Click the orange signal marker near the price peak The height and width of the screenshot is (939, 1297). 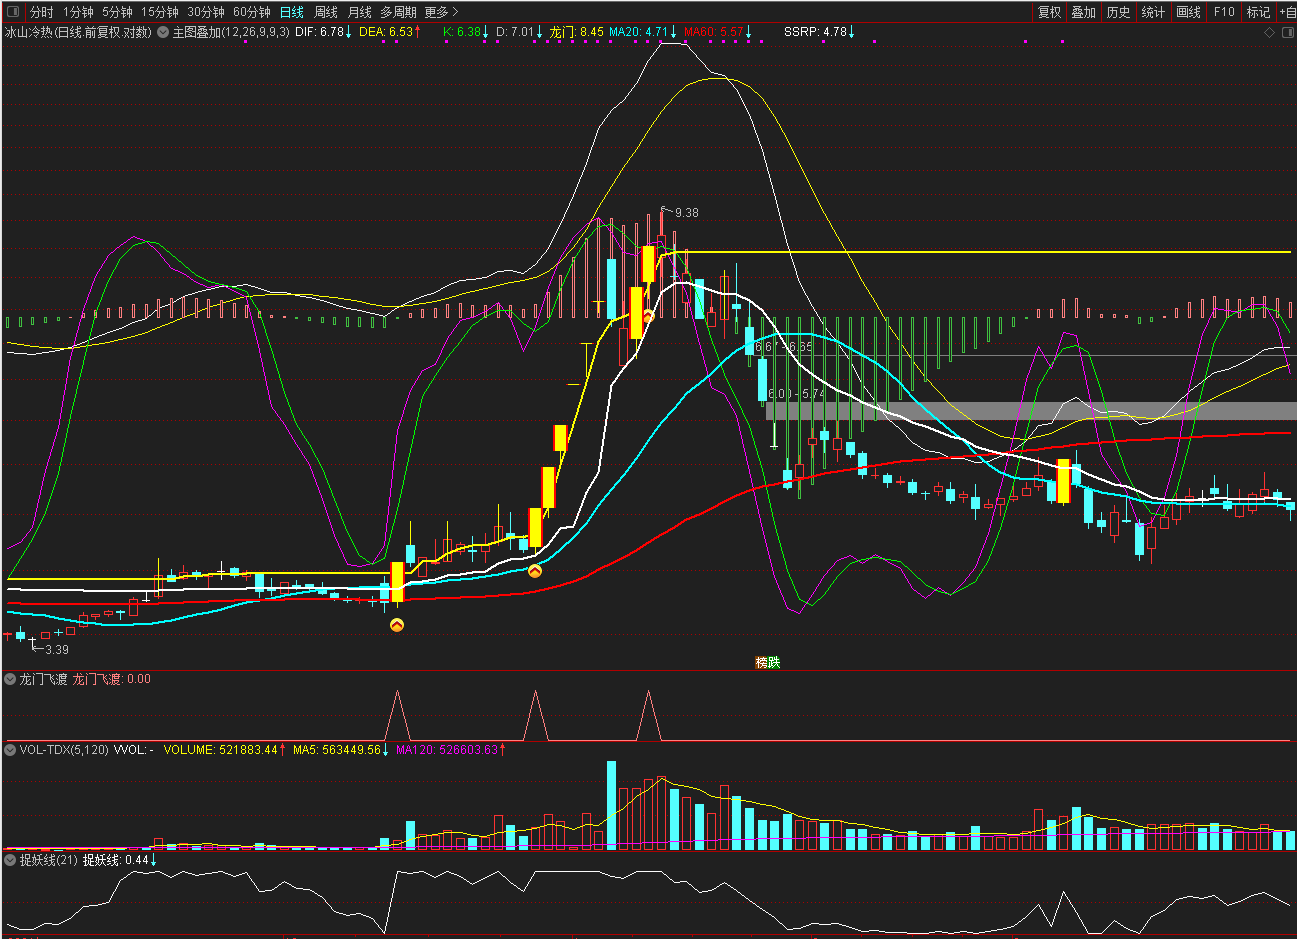coord(648,317)
